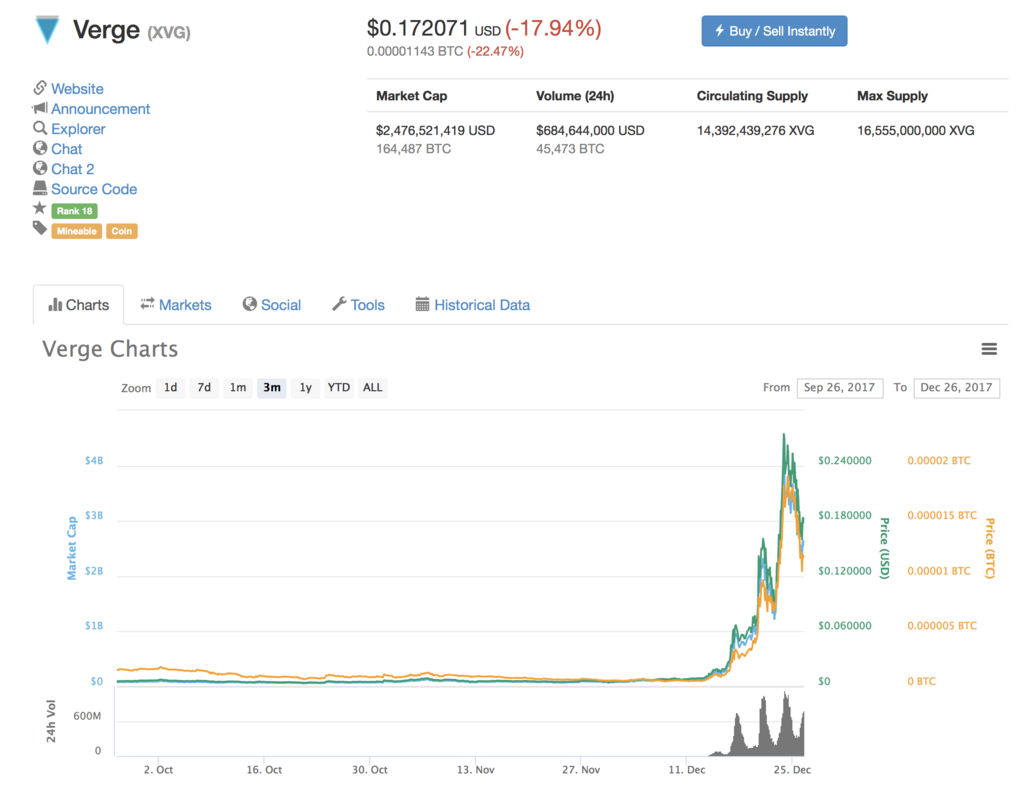
Task: Click the Coin tag
Action: [121, 231]
